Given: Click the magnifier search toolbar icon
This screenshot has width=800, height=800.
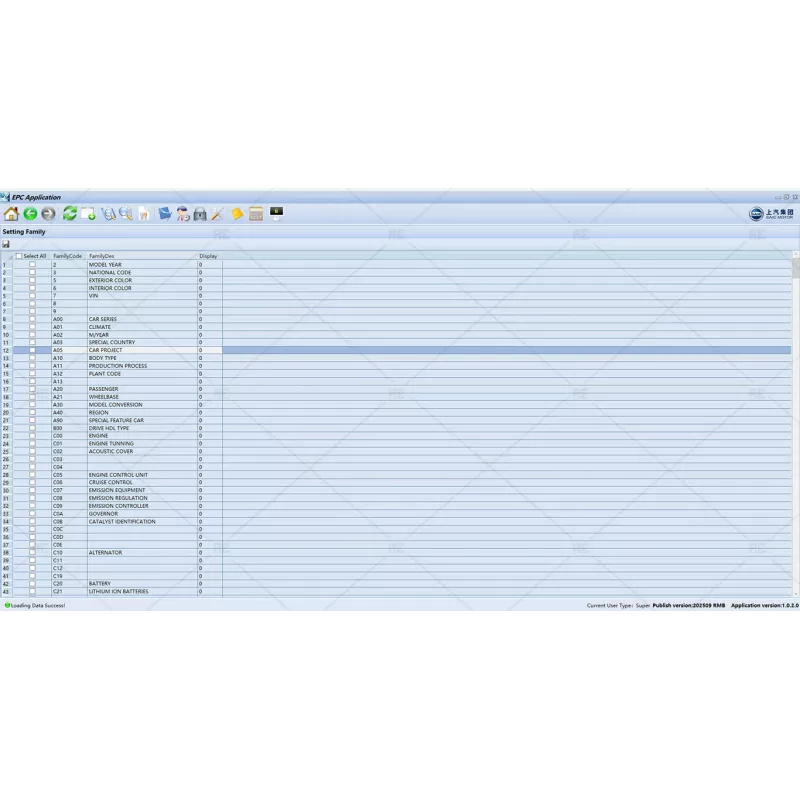Looking at the screenshot, I should tap(124, 214).
